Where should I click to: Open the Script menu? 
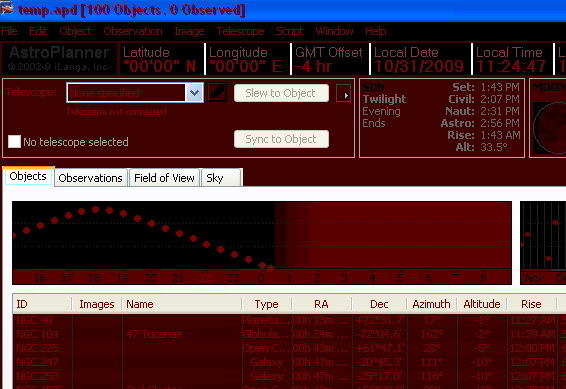pyautogui.click(x=289, y=31)
